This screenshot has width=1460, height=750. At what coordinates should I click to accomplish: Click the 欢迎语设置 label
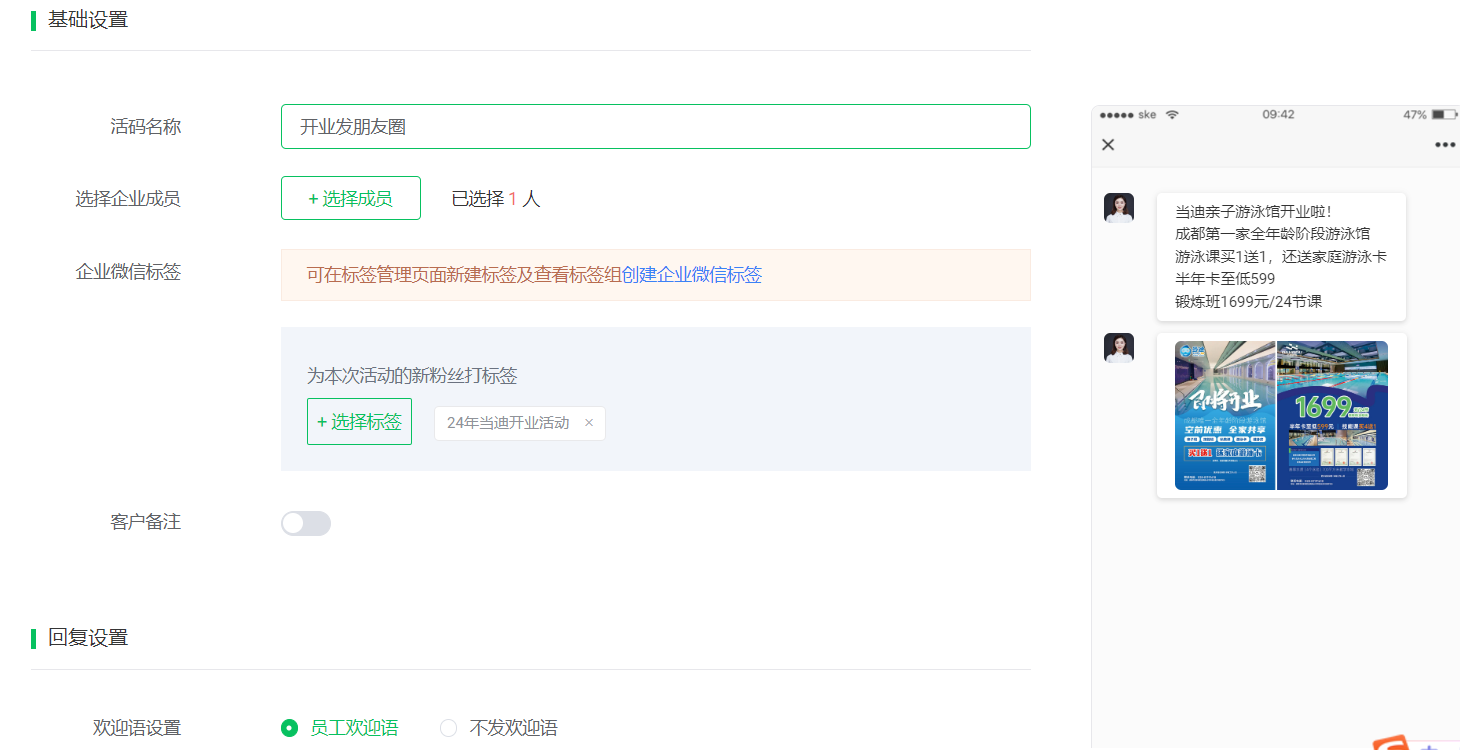click(137, 728)
